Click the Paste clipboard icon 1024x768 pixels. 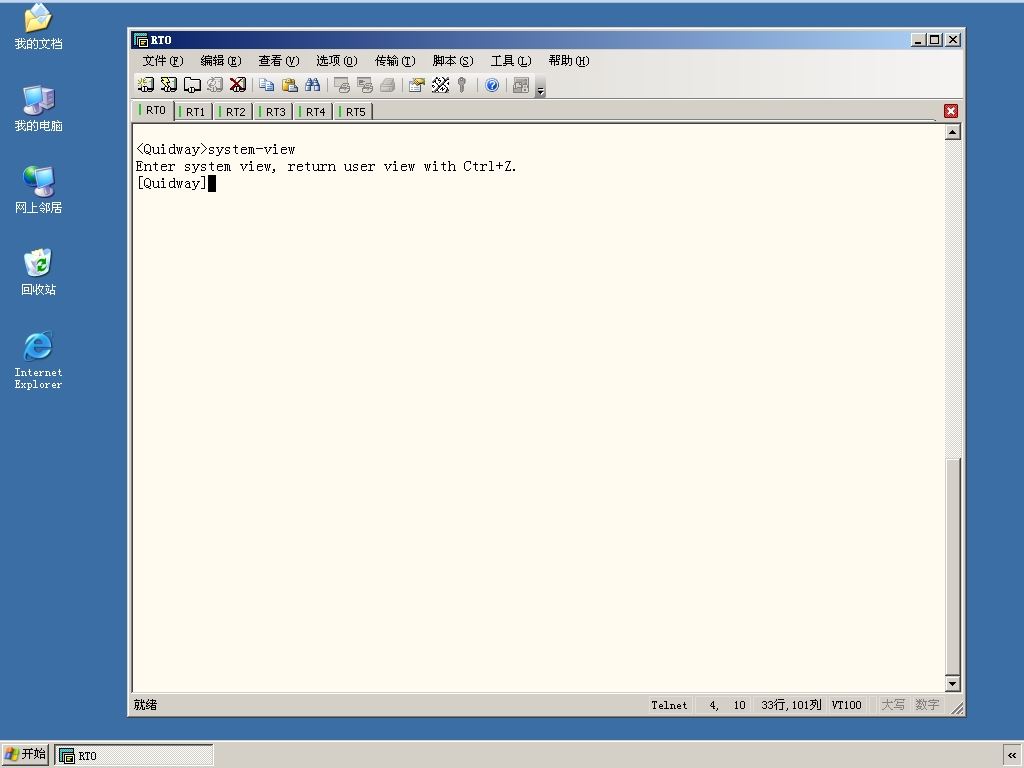[x=289, y=85]
